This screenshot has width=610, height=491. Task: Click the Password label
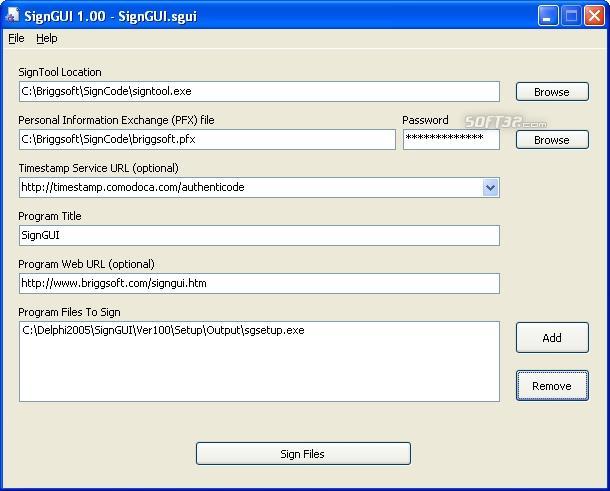(425, 120)
